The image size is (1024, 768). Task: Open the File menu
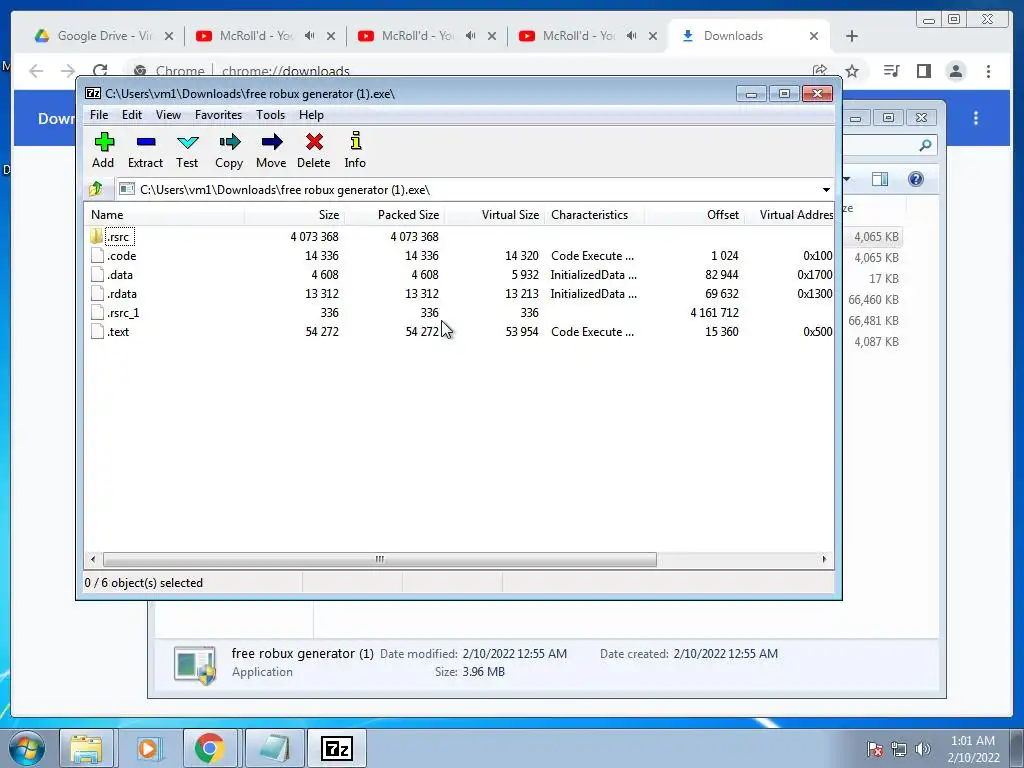(99, 115)
